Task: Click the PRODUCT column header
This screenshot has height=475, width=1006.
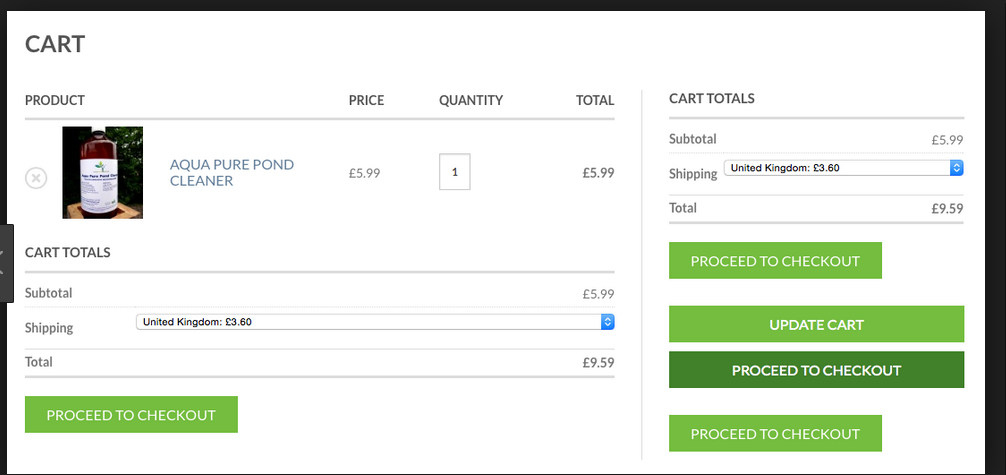Action: coord(55,100)
